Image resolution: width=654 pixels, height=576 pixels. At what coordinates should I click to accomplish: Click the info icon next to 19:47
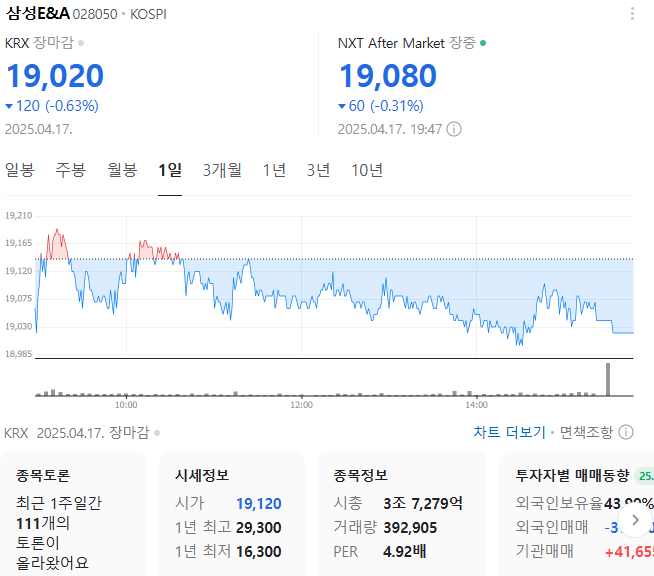pyautogui.click(x=454, y=129)
